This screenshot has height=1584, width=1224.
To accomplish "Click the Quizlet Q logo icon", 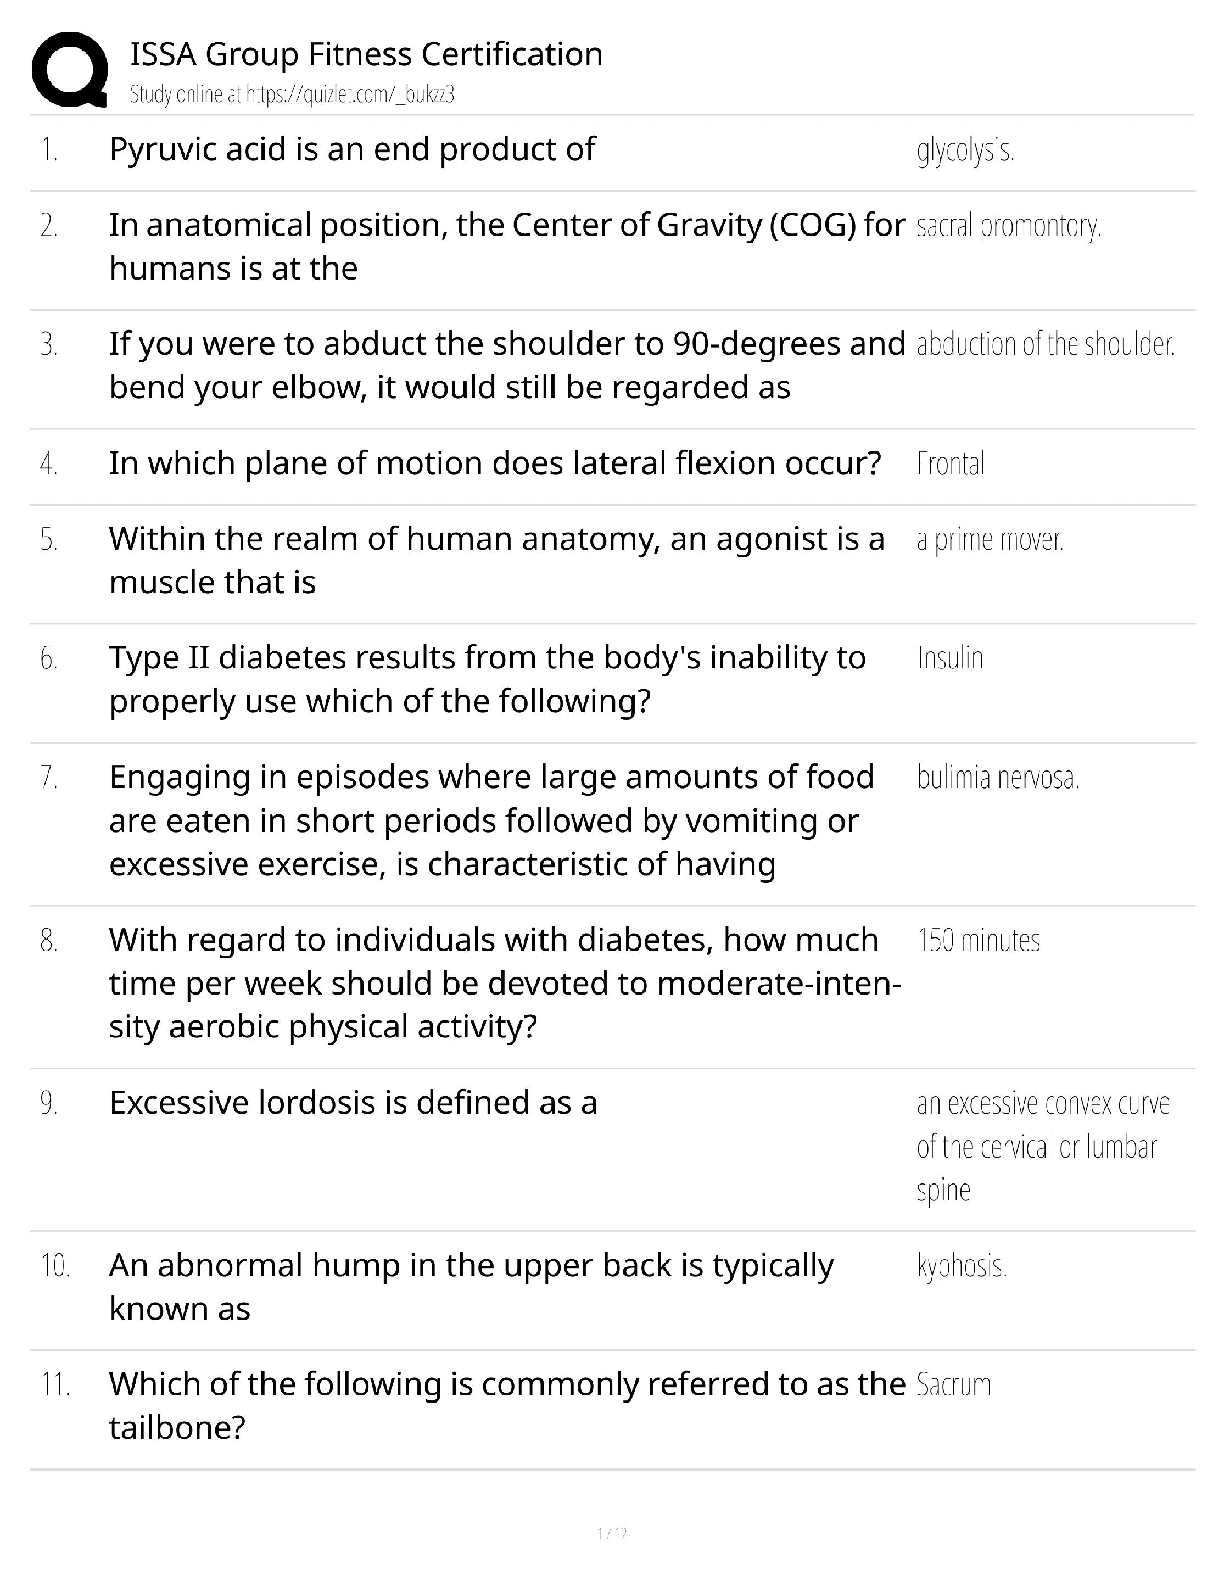I will 70,70.
